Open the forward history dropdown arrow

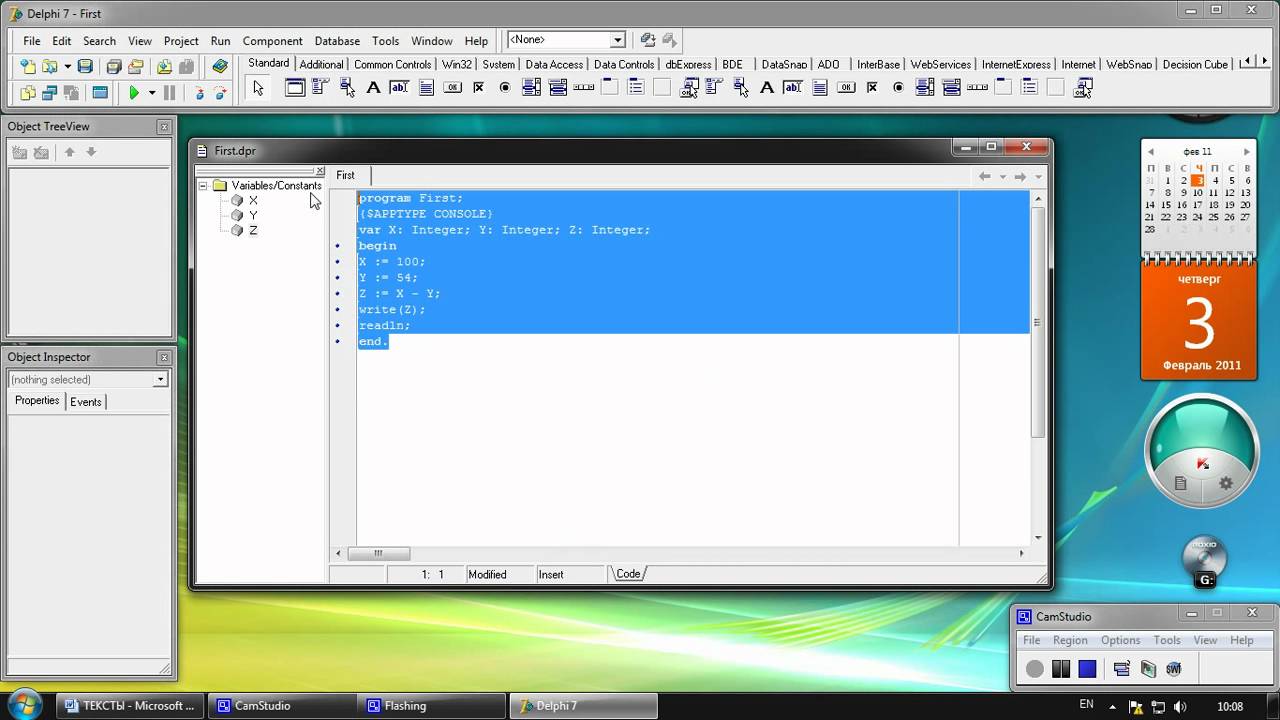(x=1038, y=177)
